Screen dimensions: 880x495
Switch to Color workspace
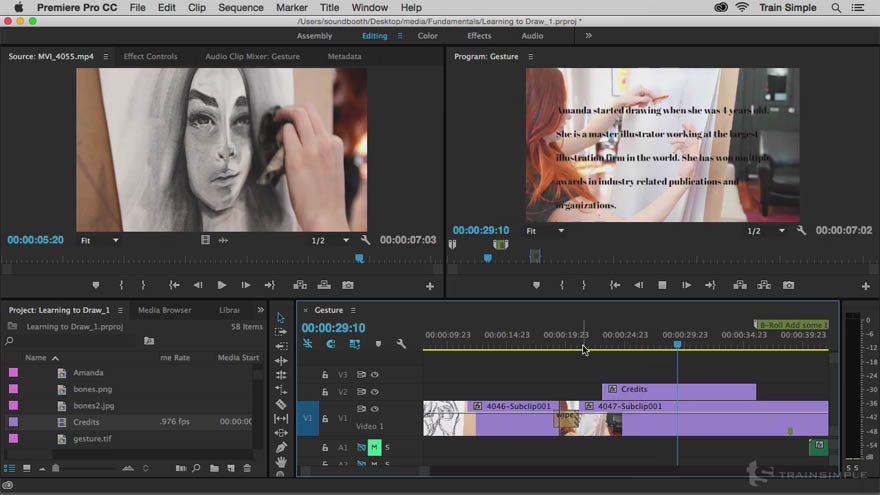[428, 36]
